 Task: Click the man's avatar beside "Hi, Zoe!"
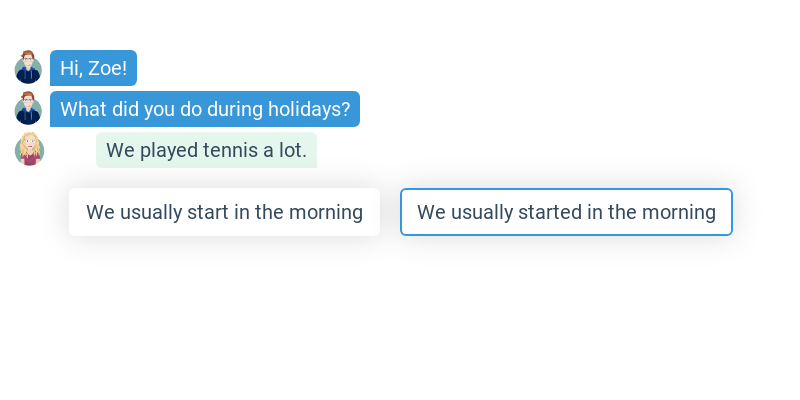pos(28,68)
